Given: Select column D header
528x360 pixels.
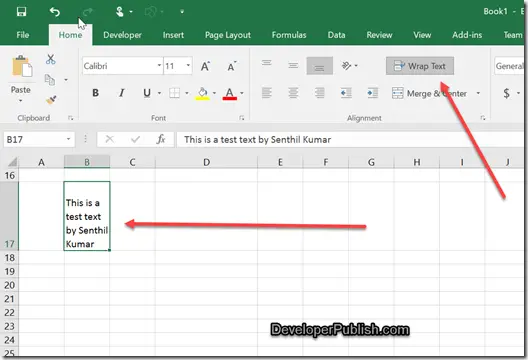Looking at the screenshot, I should [206, 162].
